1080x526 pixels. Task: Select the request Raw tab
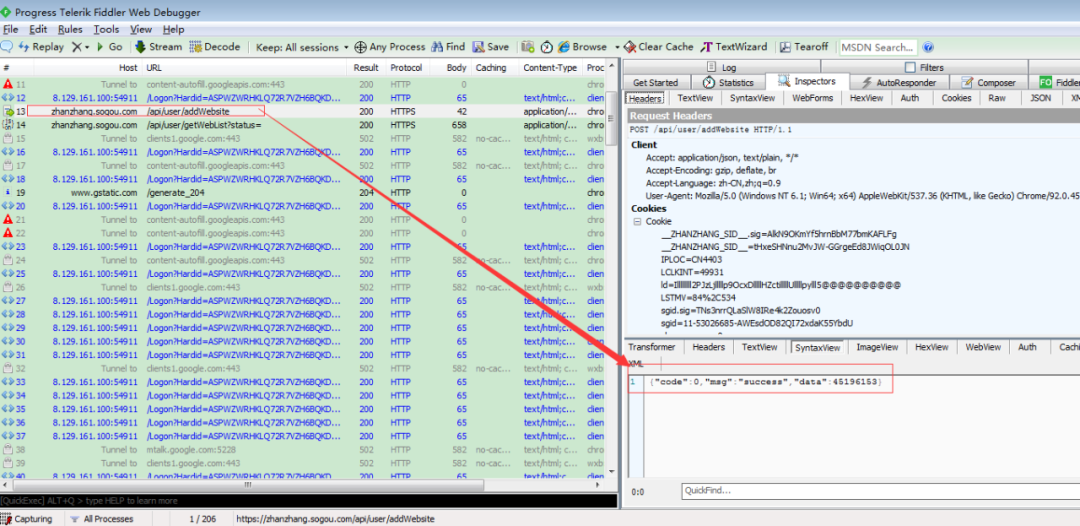[x=997, y=98]
